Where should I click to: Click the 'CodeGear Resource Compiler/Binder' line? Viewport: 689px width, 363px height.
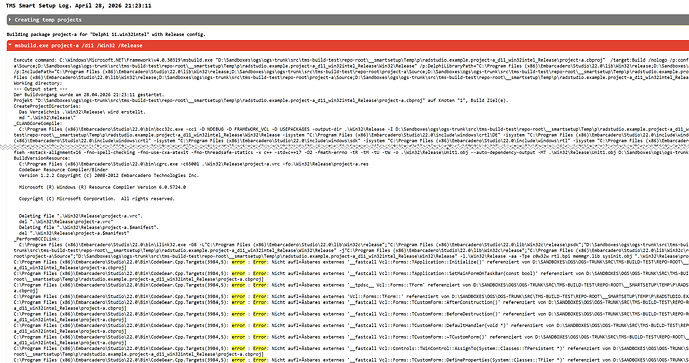click(63, 169)
